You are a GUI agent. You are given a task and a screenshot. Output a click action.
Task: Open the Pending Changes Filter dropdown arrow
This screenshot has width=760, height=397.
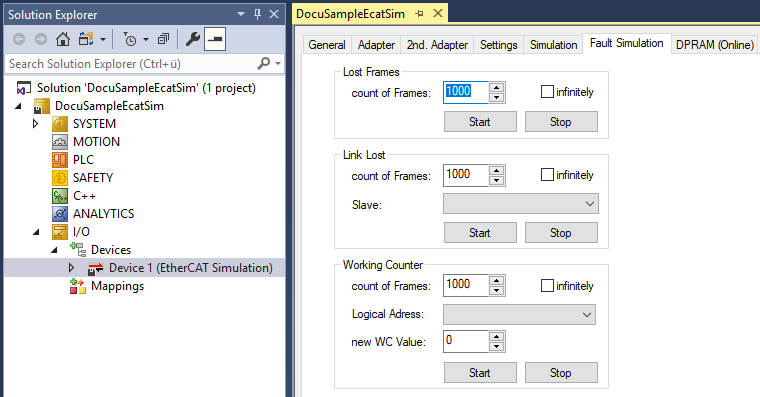click(x=145, y=39)
